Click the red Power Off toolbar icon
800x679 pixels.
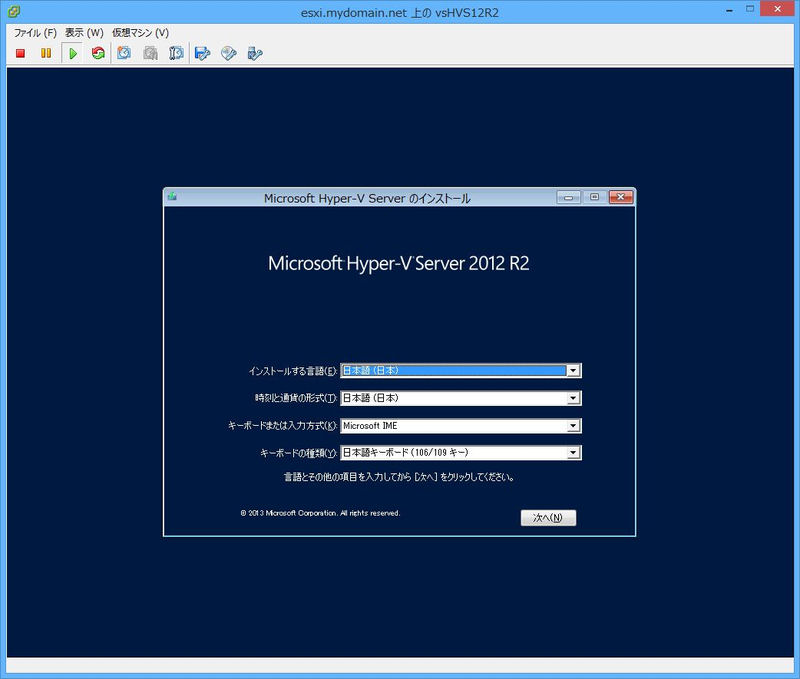20,53
